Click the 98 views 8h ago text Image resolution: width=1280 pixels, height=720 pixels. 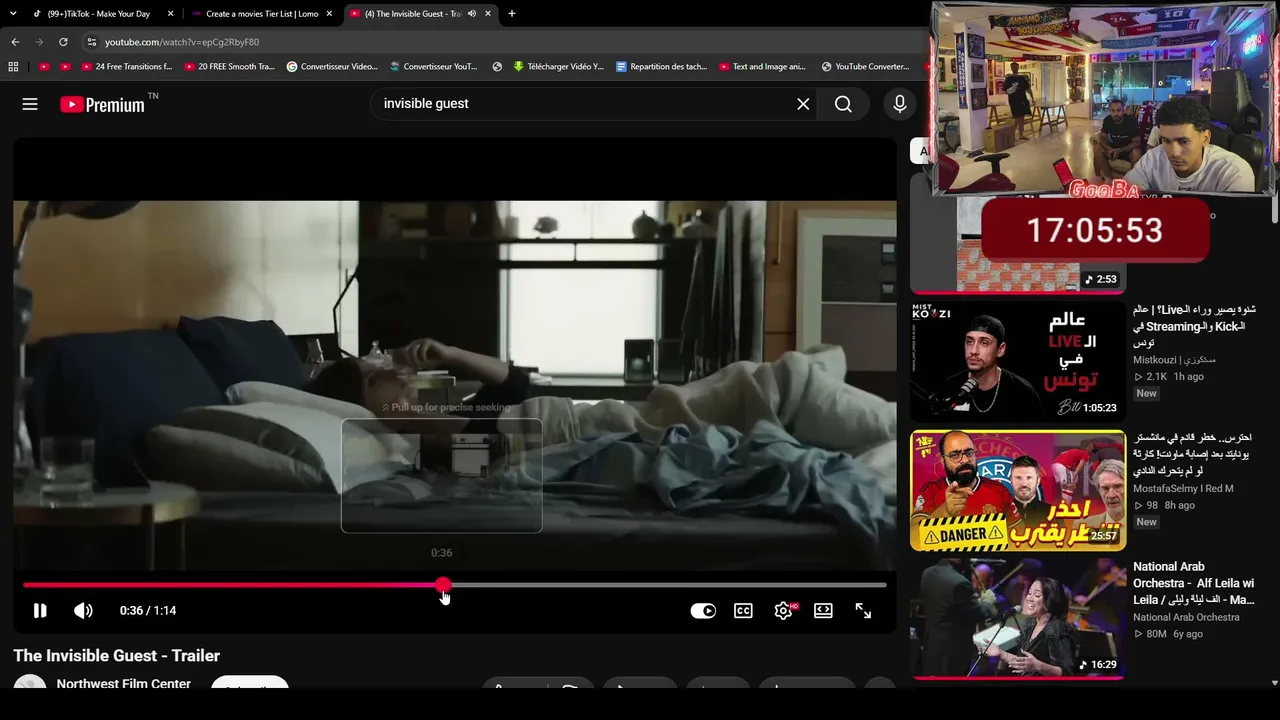(1164, 506)
